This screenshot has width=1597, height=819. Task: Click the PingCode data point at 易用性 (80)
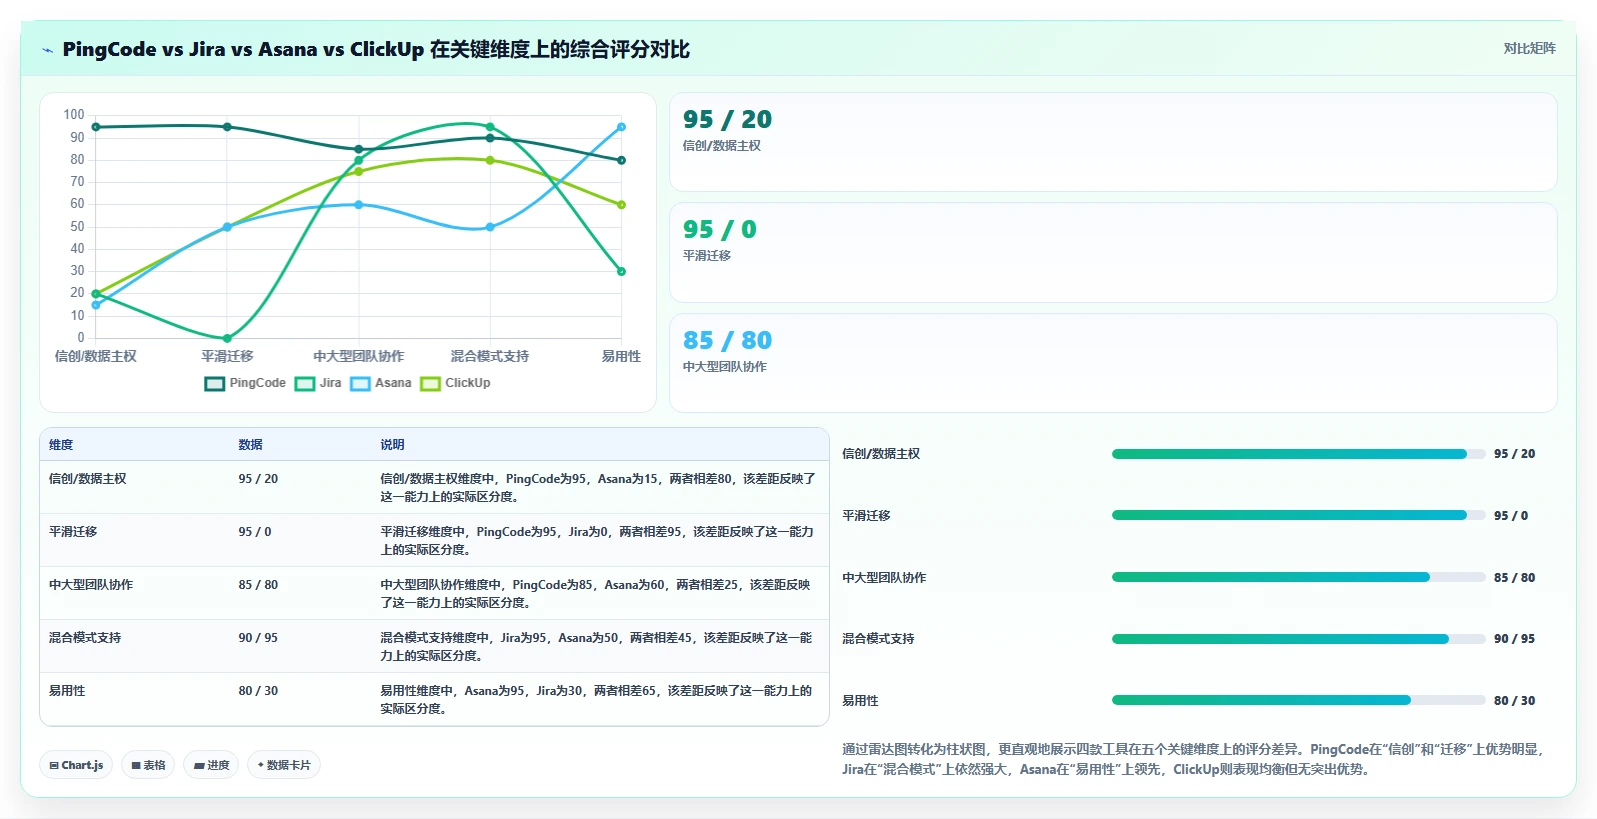621,160
